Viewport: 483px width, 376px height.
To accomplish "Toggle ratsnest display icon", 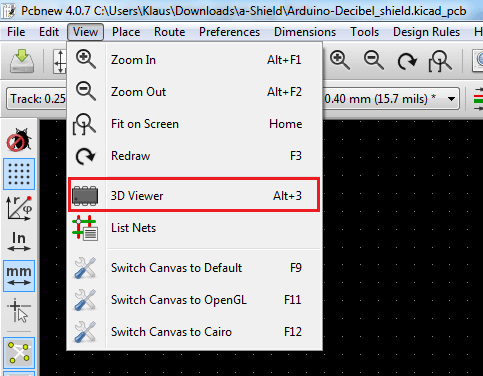I will click(19, 352).
